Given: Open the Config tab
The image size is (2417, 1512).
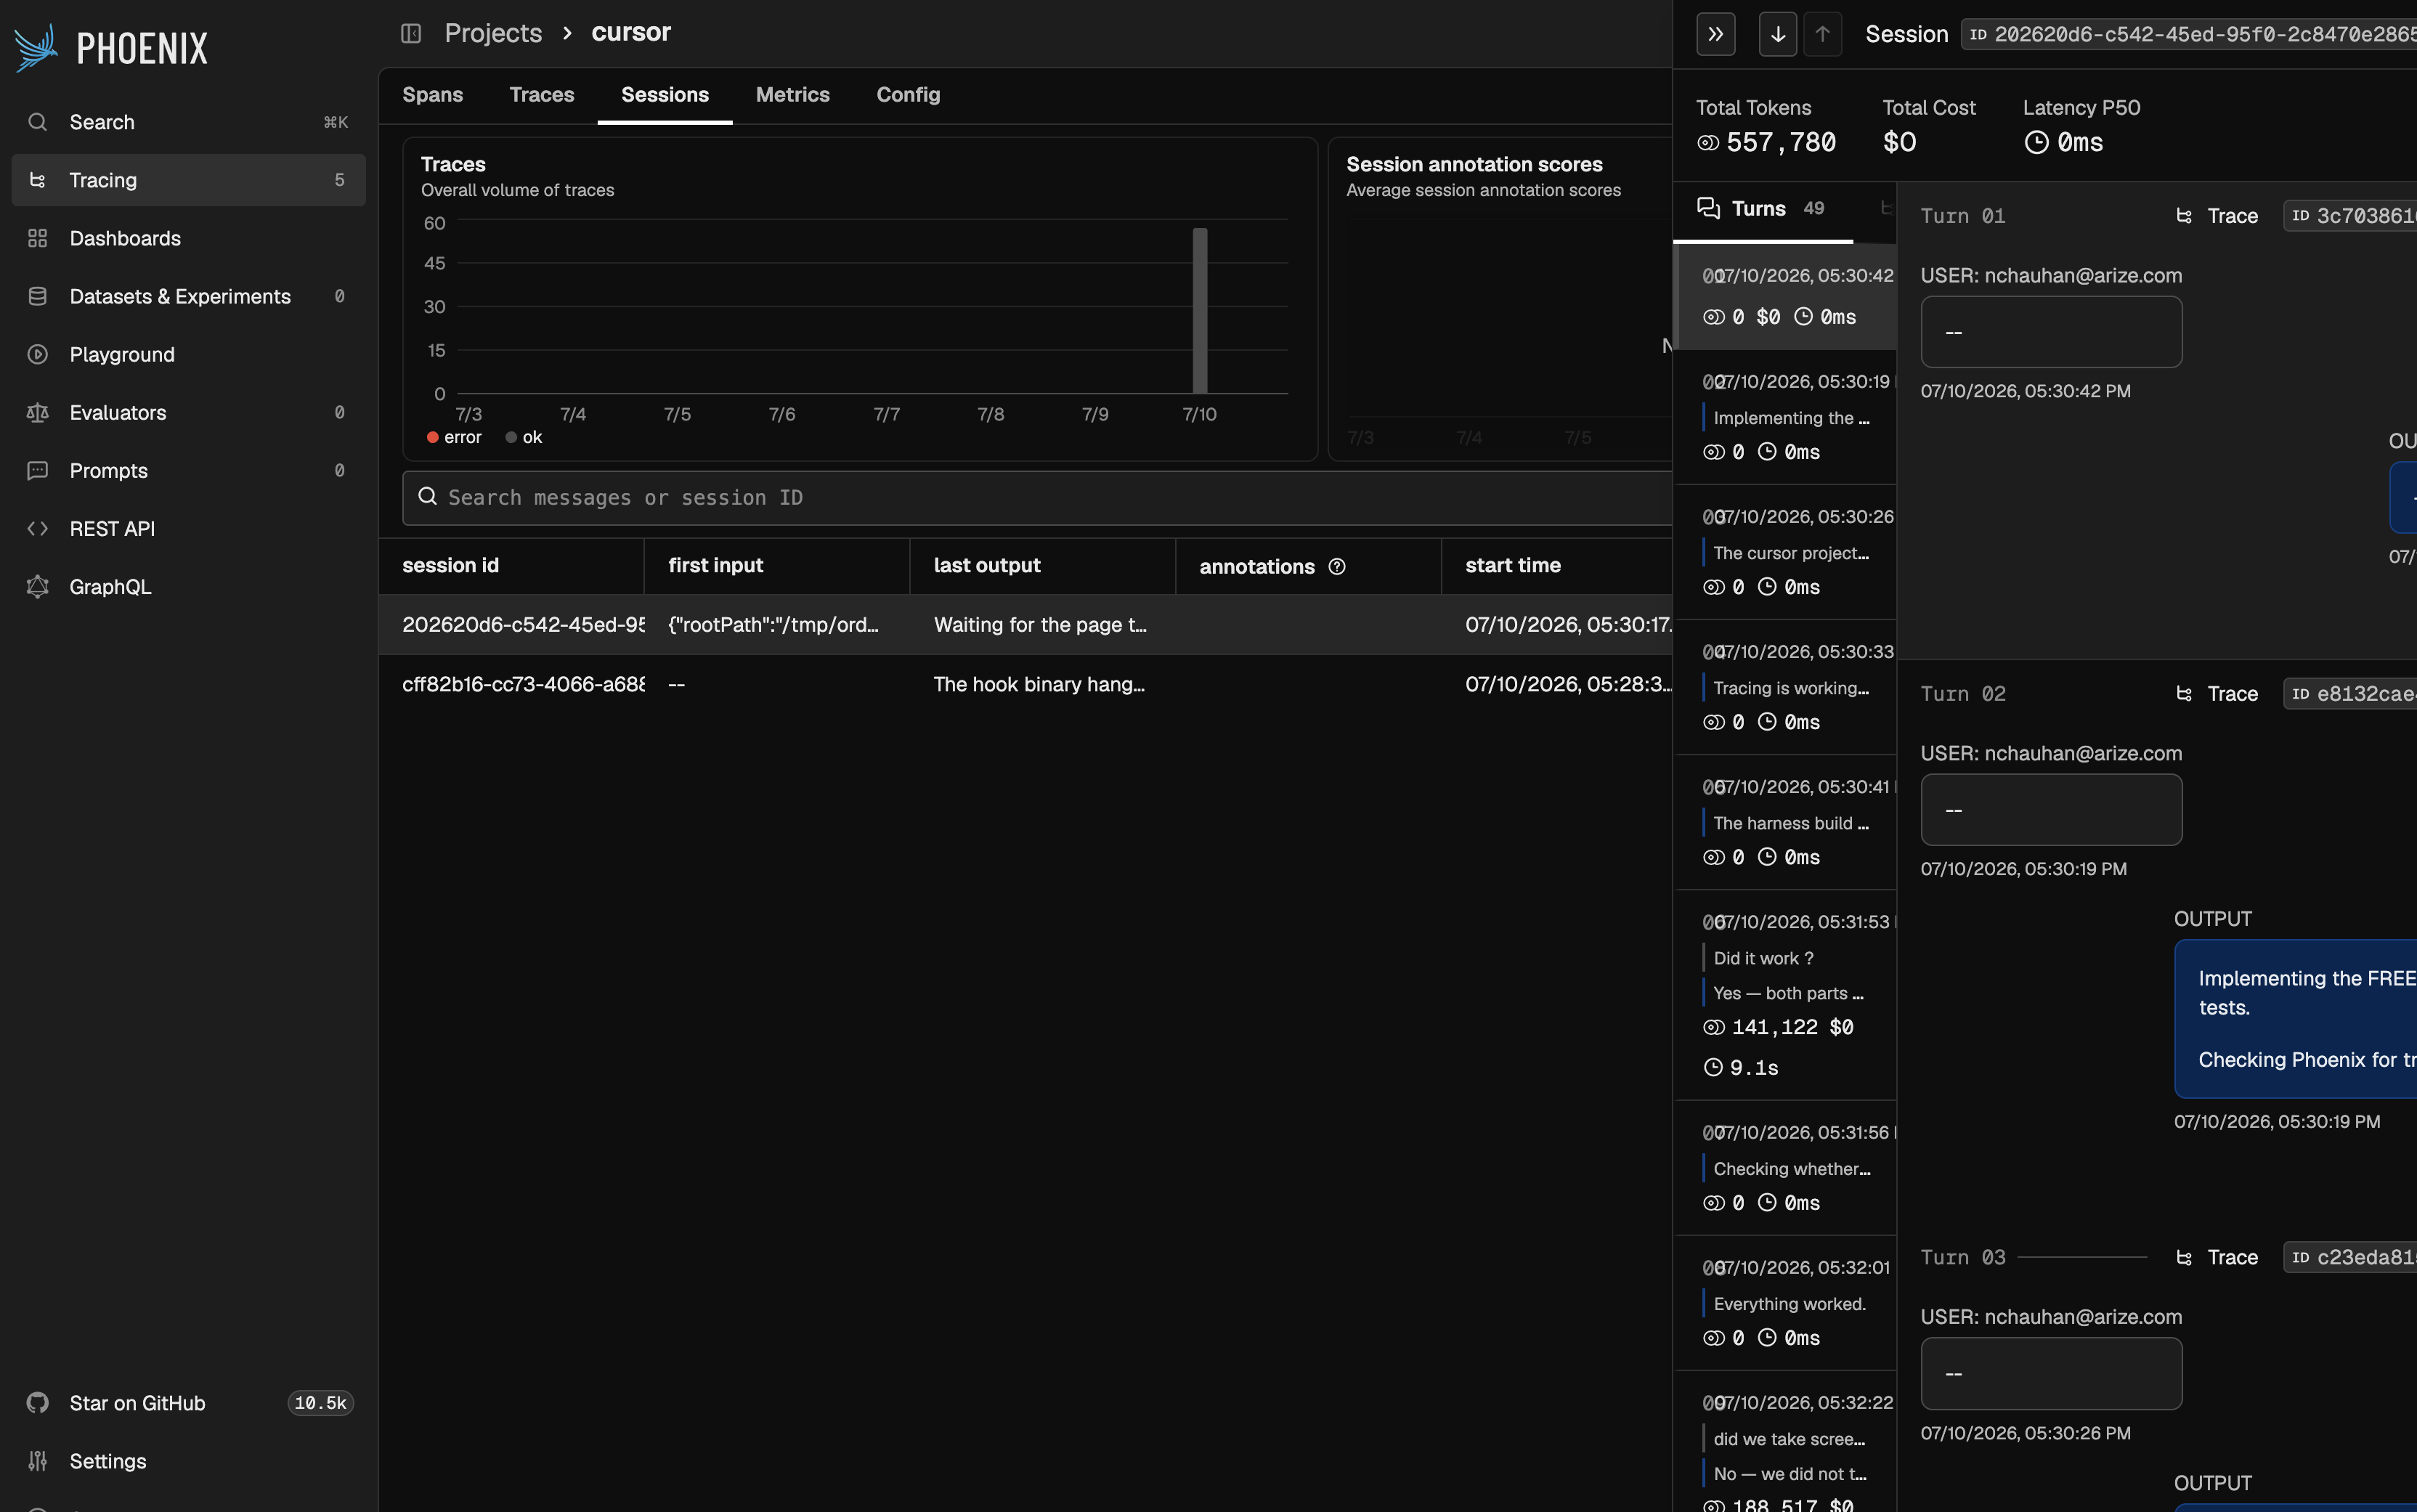Looking at the screenshot, I should 908,95.
